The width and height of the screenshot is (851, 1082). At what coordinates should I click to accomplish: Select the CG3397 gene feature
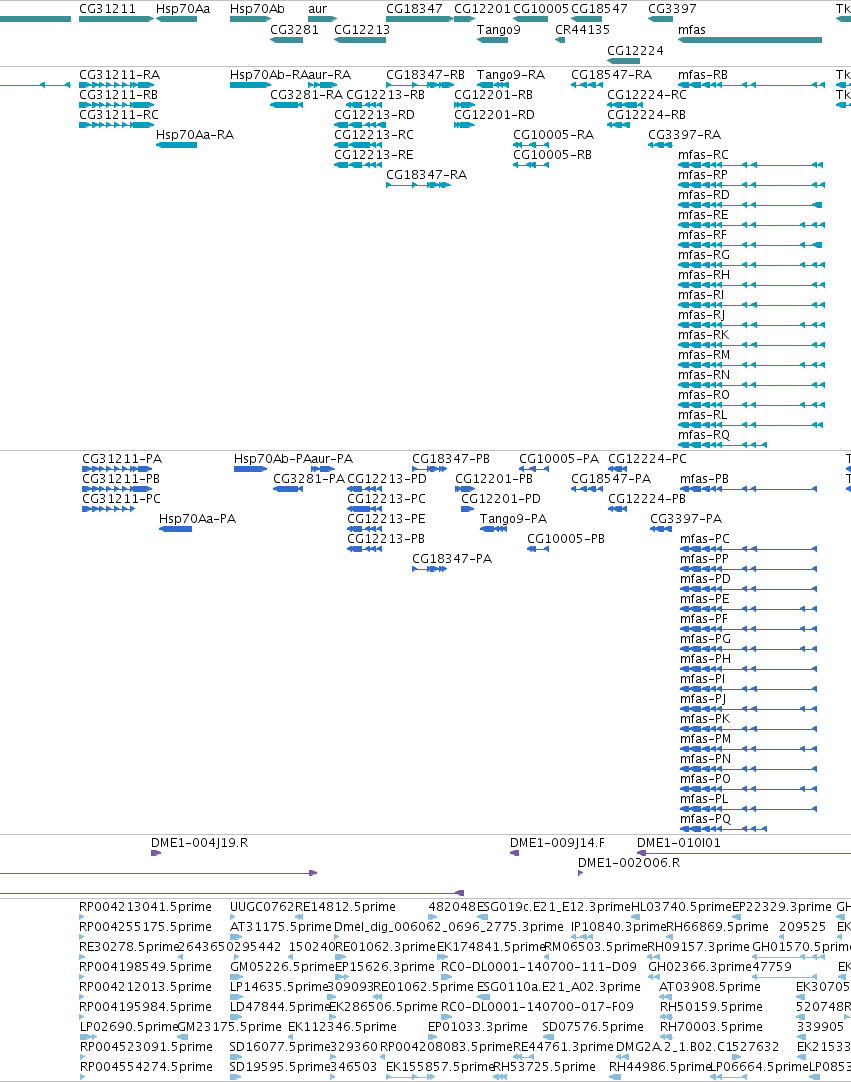[x=661, y=19]
